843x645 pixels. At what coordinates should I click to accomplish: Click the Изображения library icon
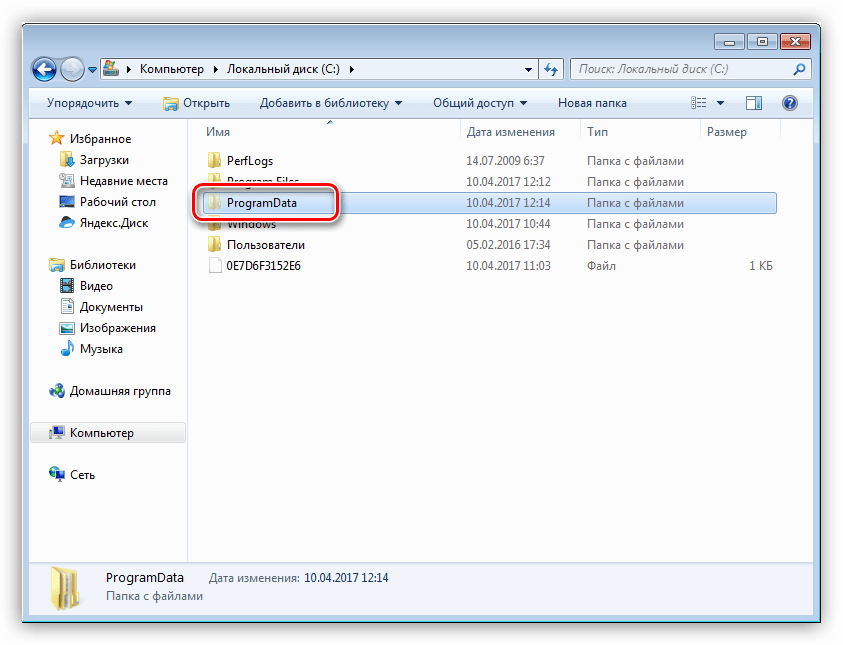tap(67, 327)
